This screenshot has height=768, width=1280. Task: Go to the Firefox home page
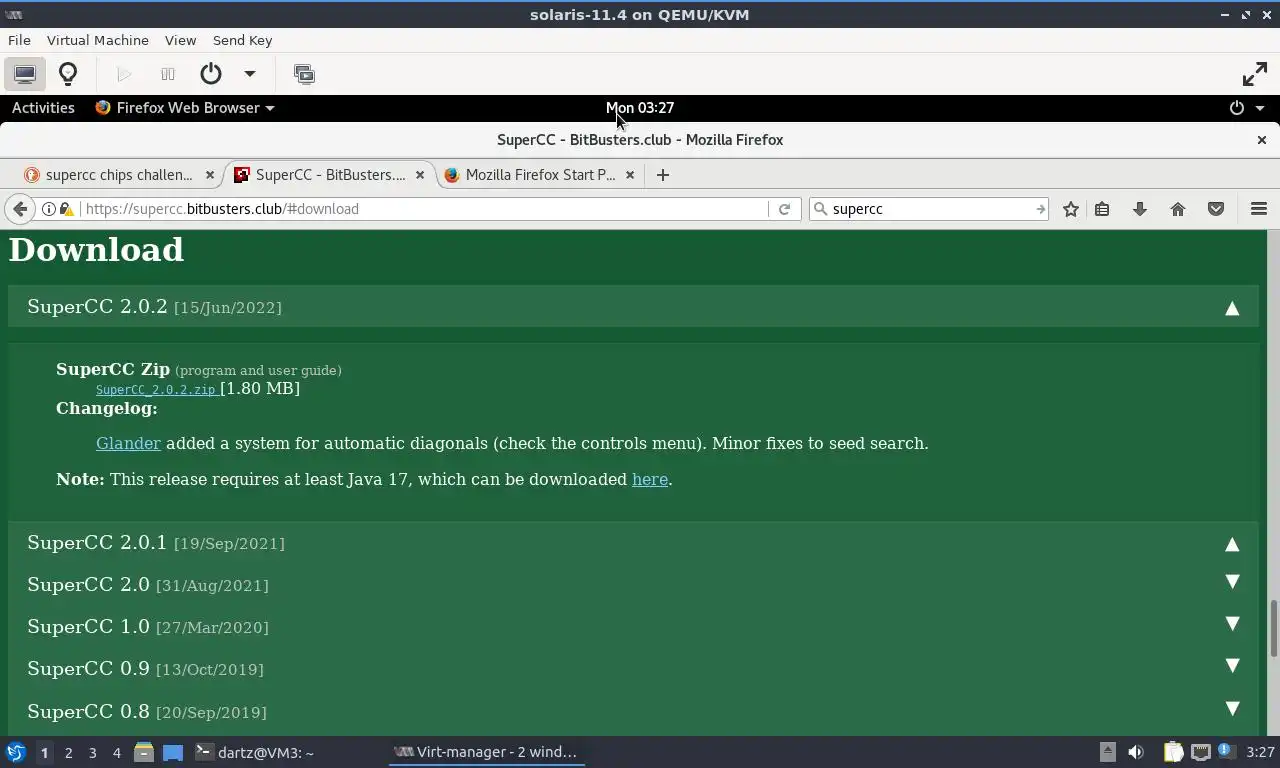[x=1178, y=209]
